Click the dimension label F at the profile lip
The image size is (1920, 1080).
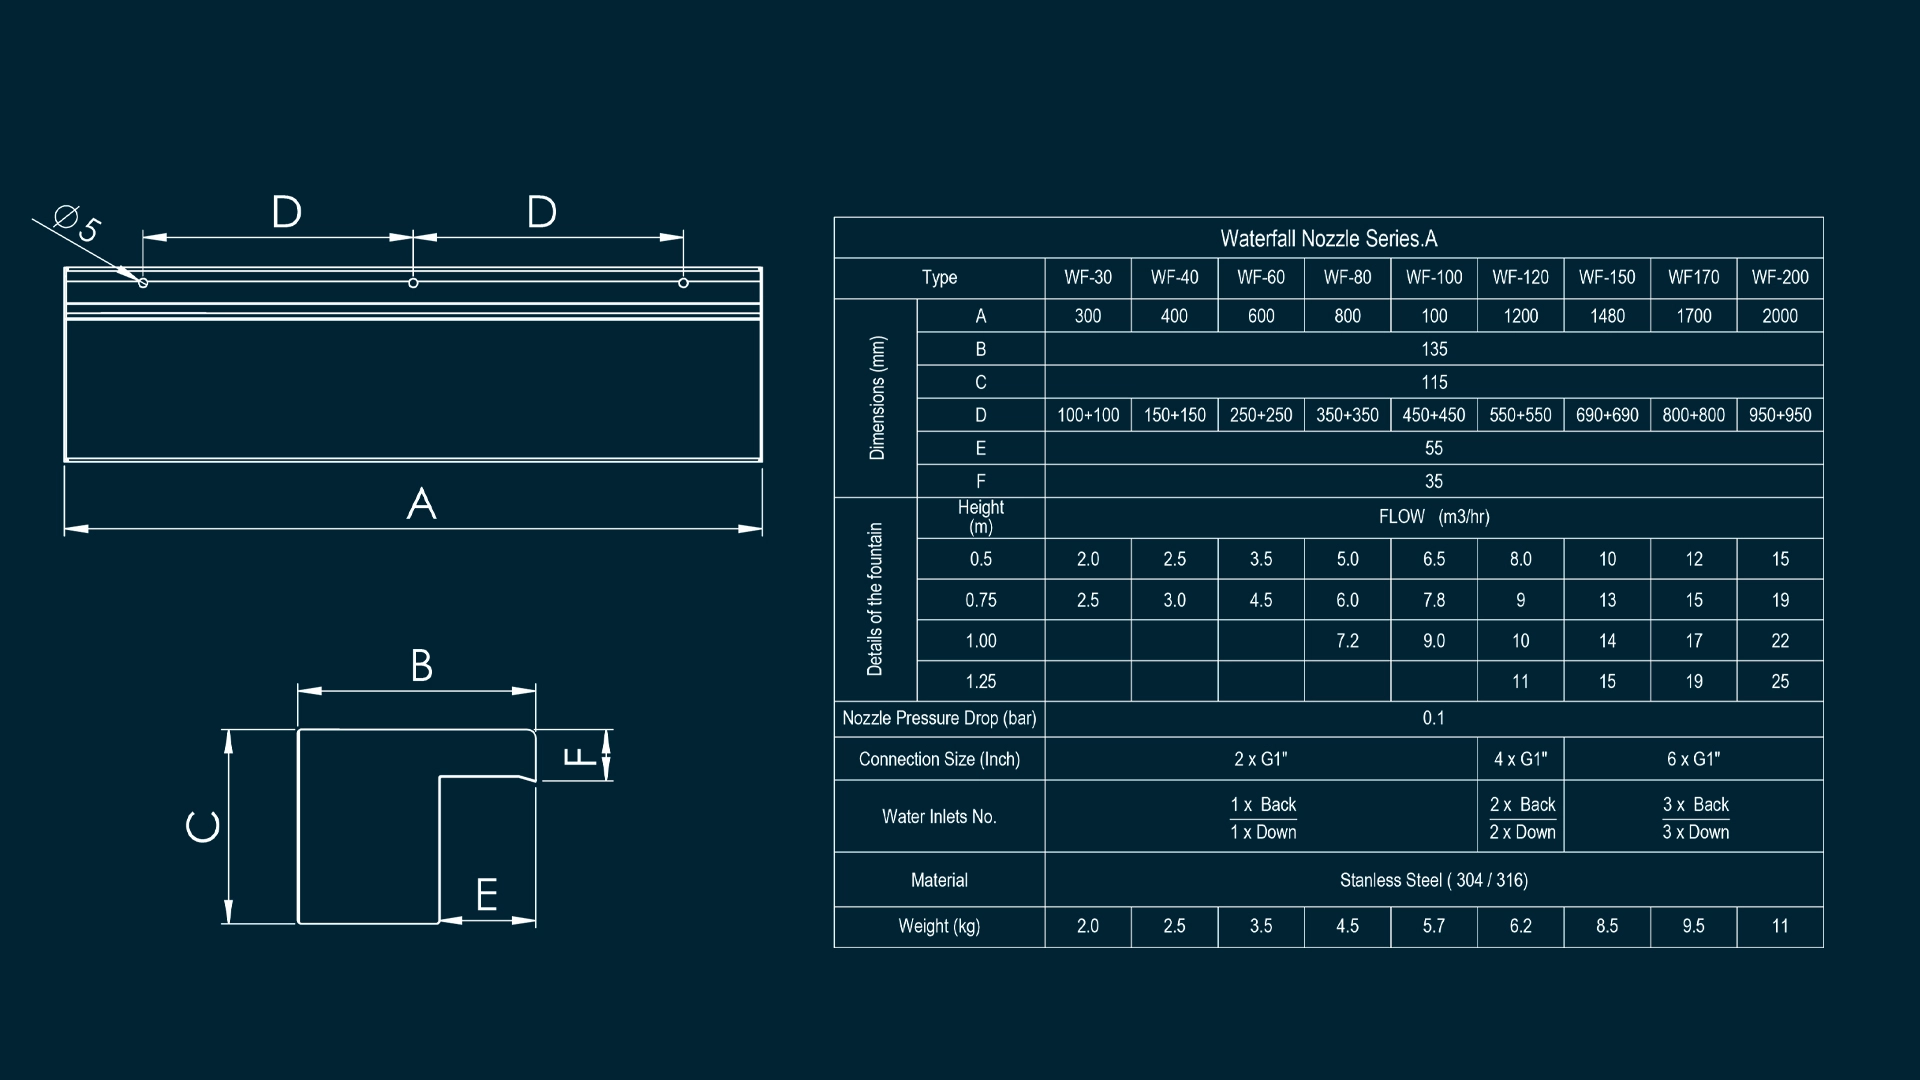click(x=580, y=756)
